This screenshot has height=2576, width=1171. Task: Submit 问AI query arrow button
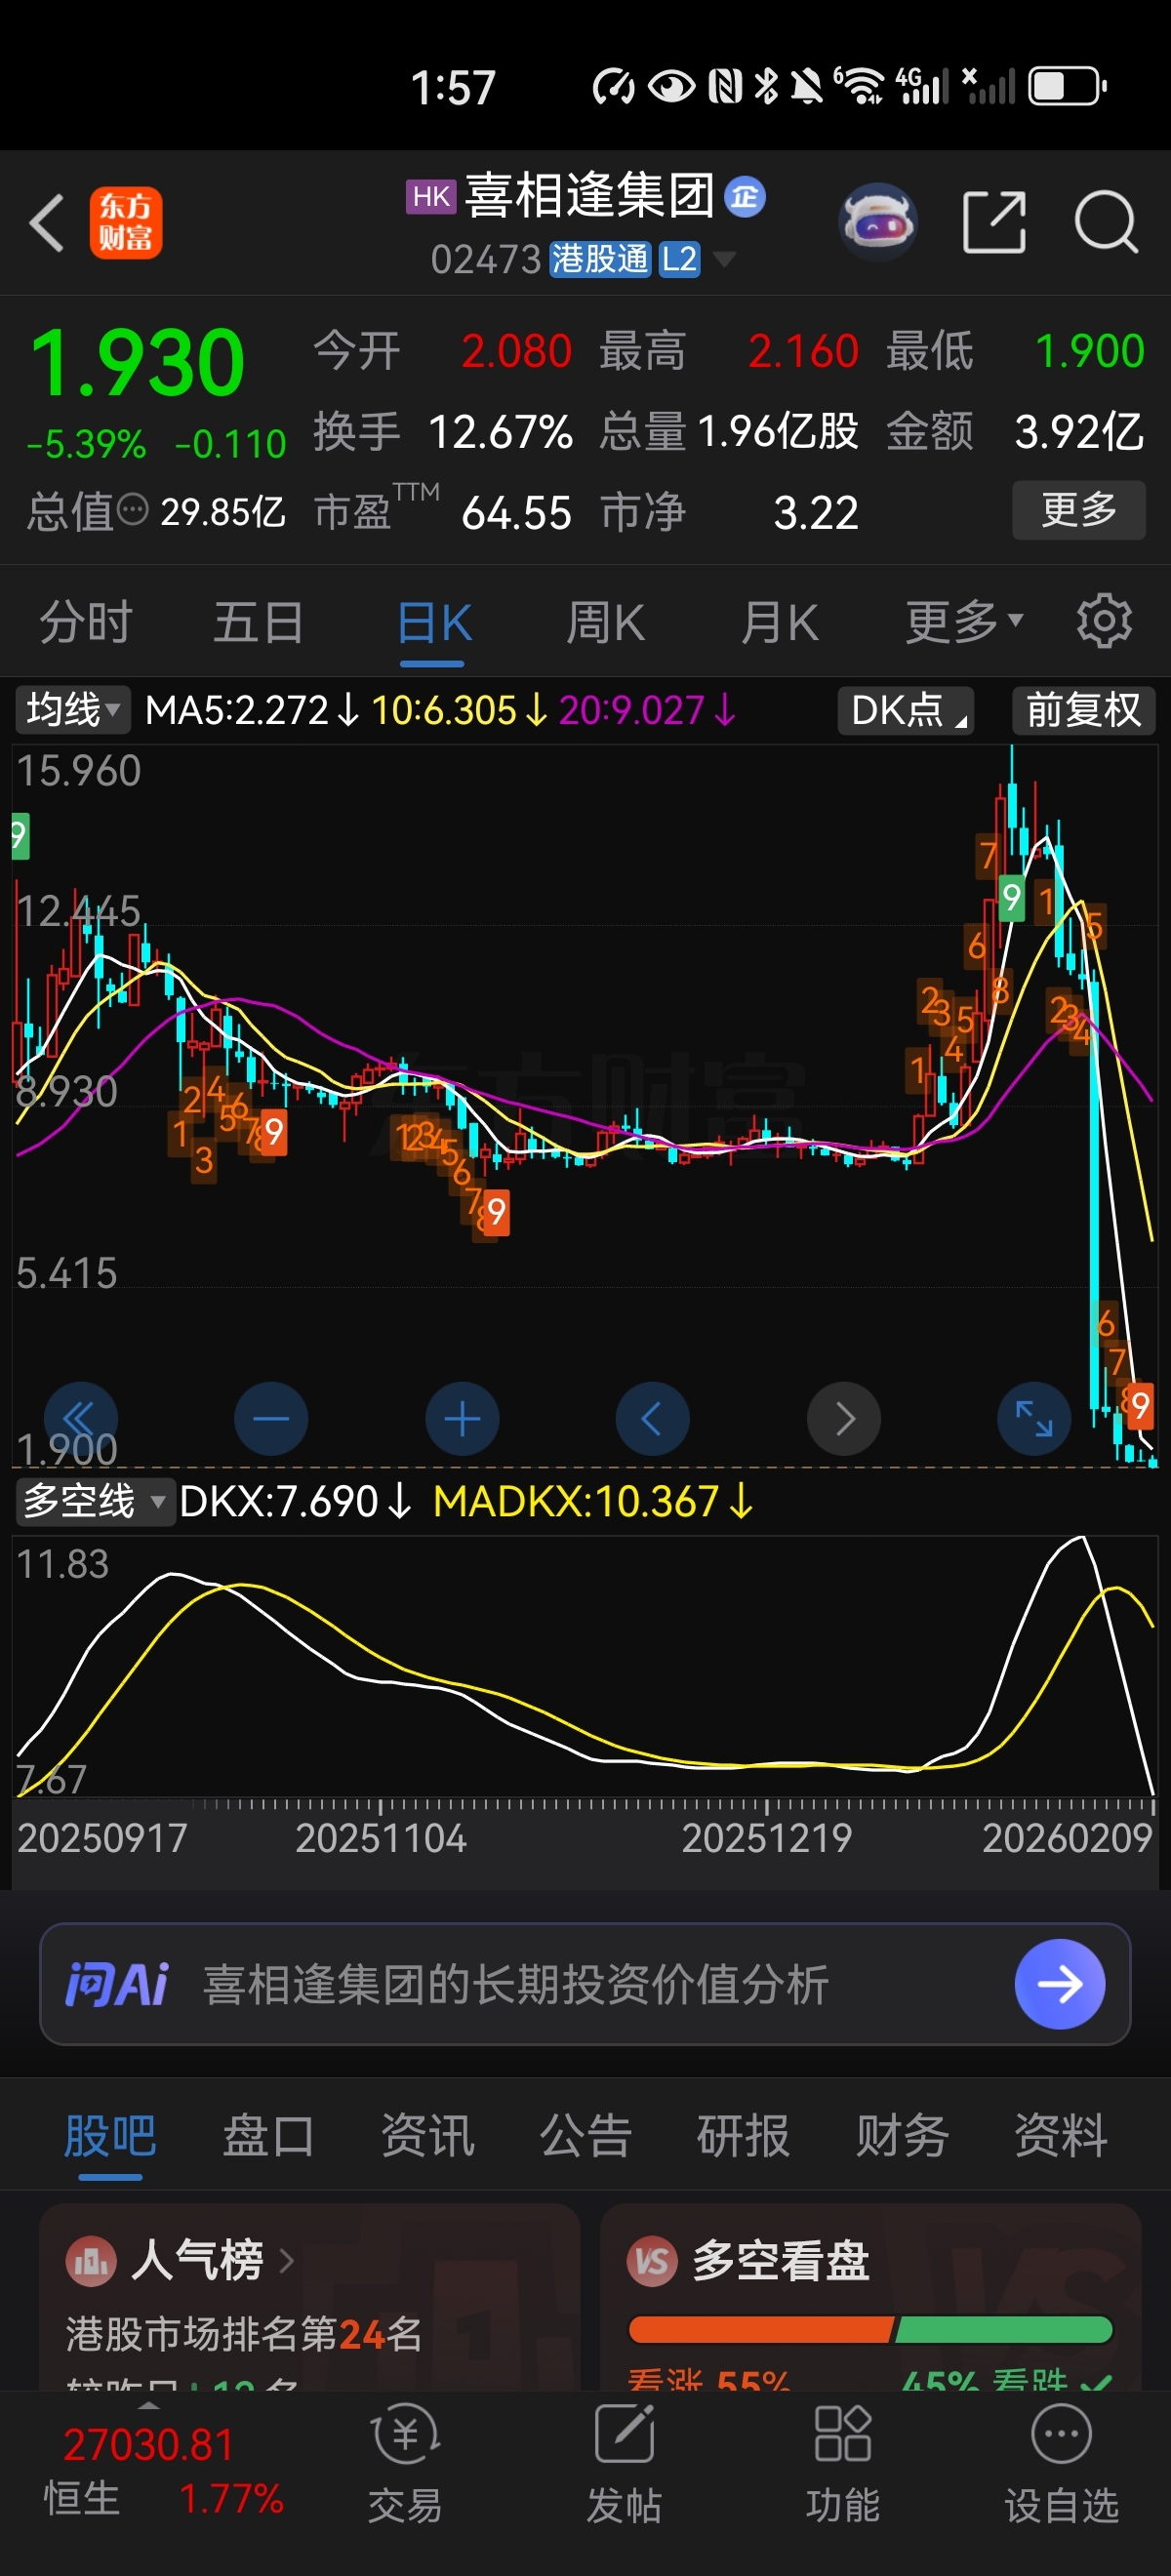pyautogui.click(x=1060, y=1984)
